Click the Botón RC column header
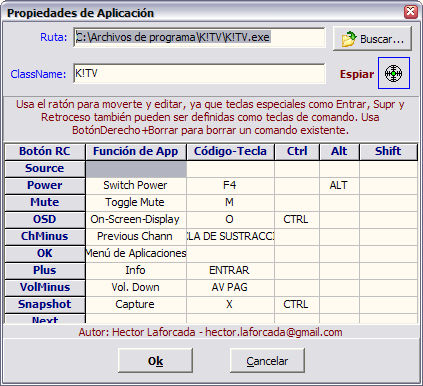423x386 pixels. [x=45, y=152]
